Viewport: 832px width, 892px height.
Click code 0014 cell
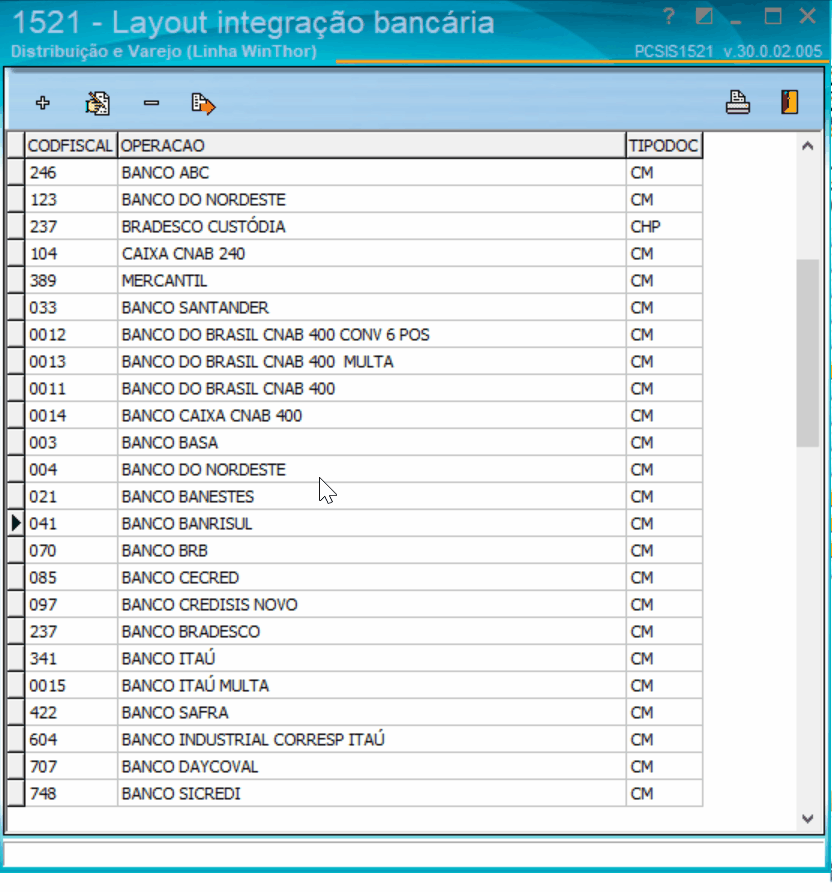click(x=71, y=416)
